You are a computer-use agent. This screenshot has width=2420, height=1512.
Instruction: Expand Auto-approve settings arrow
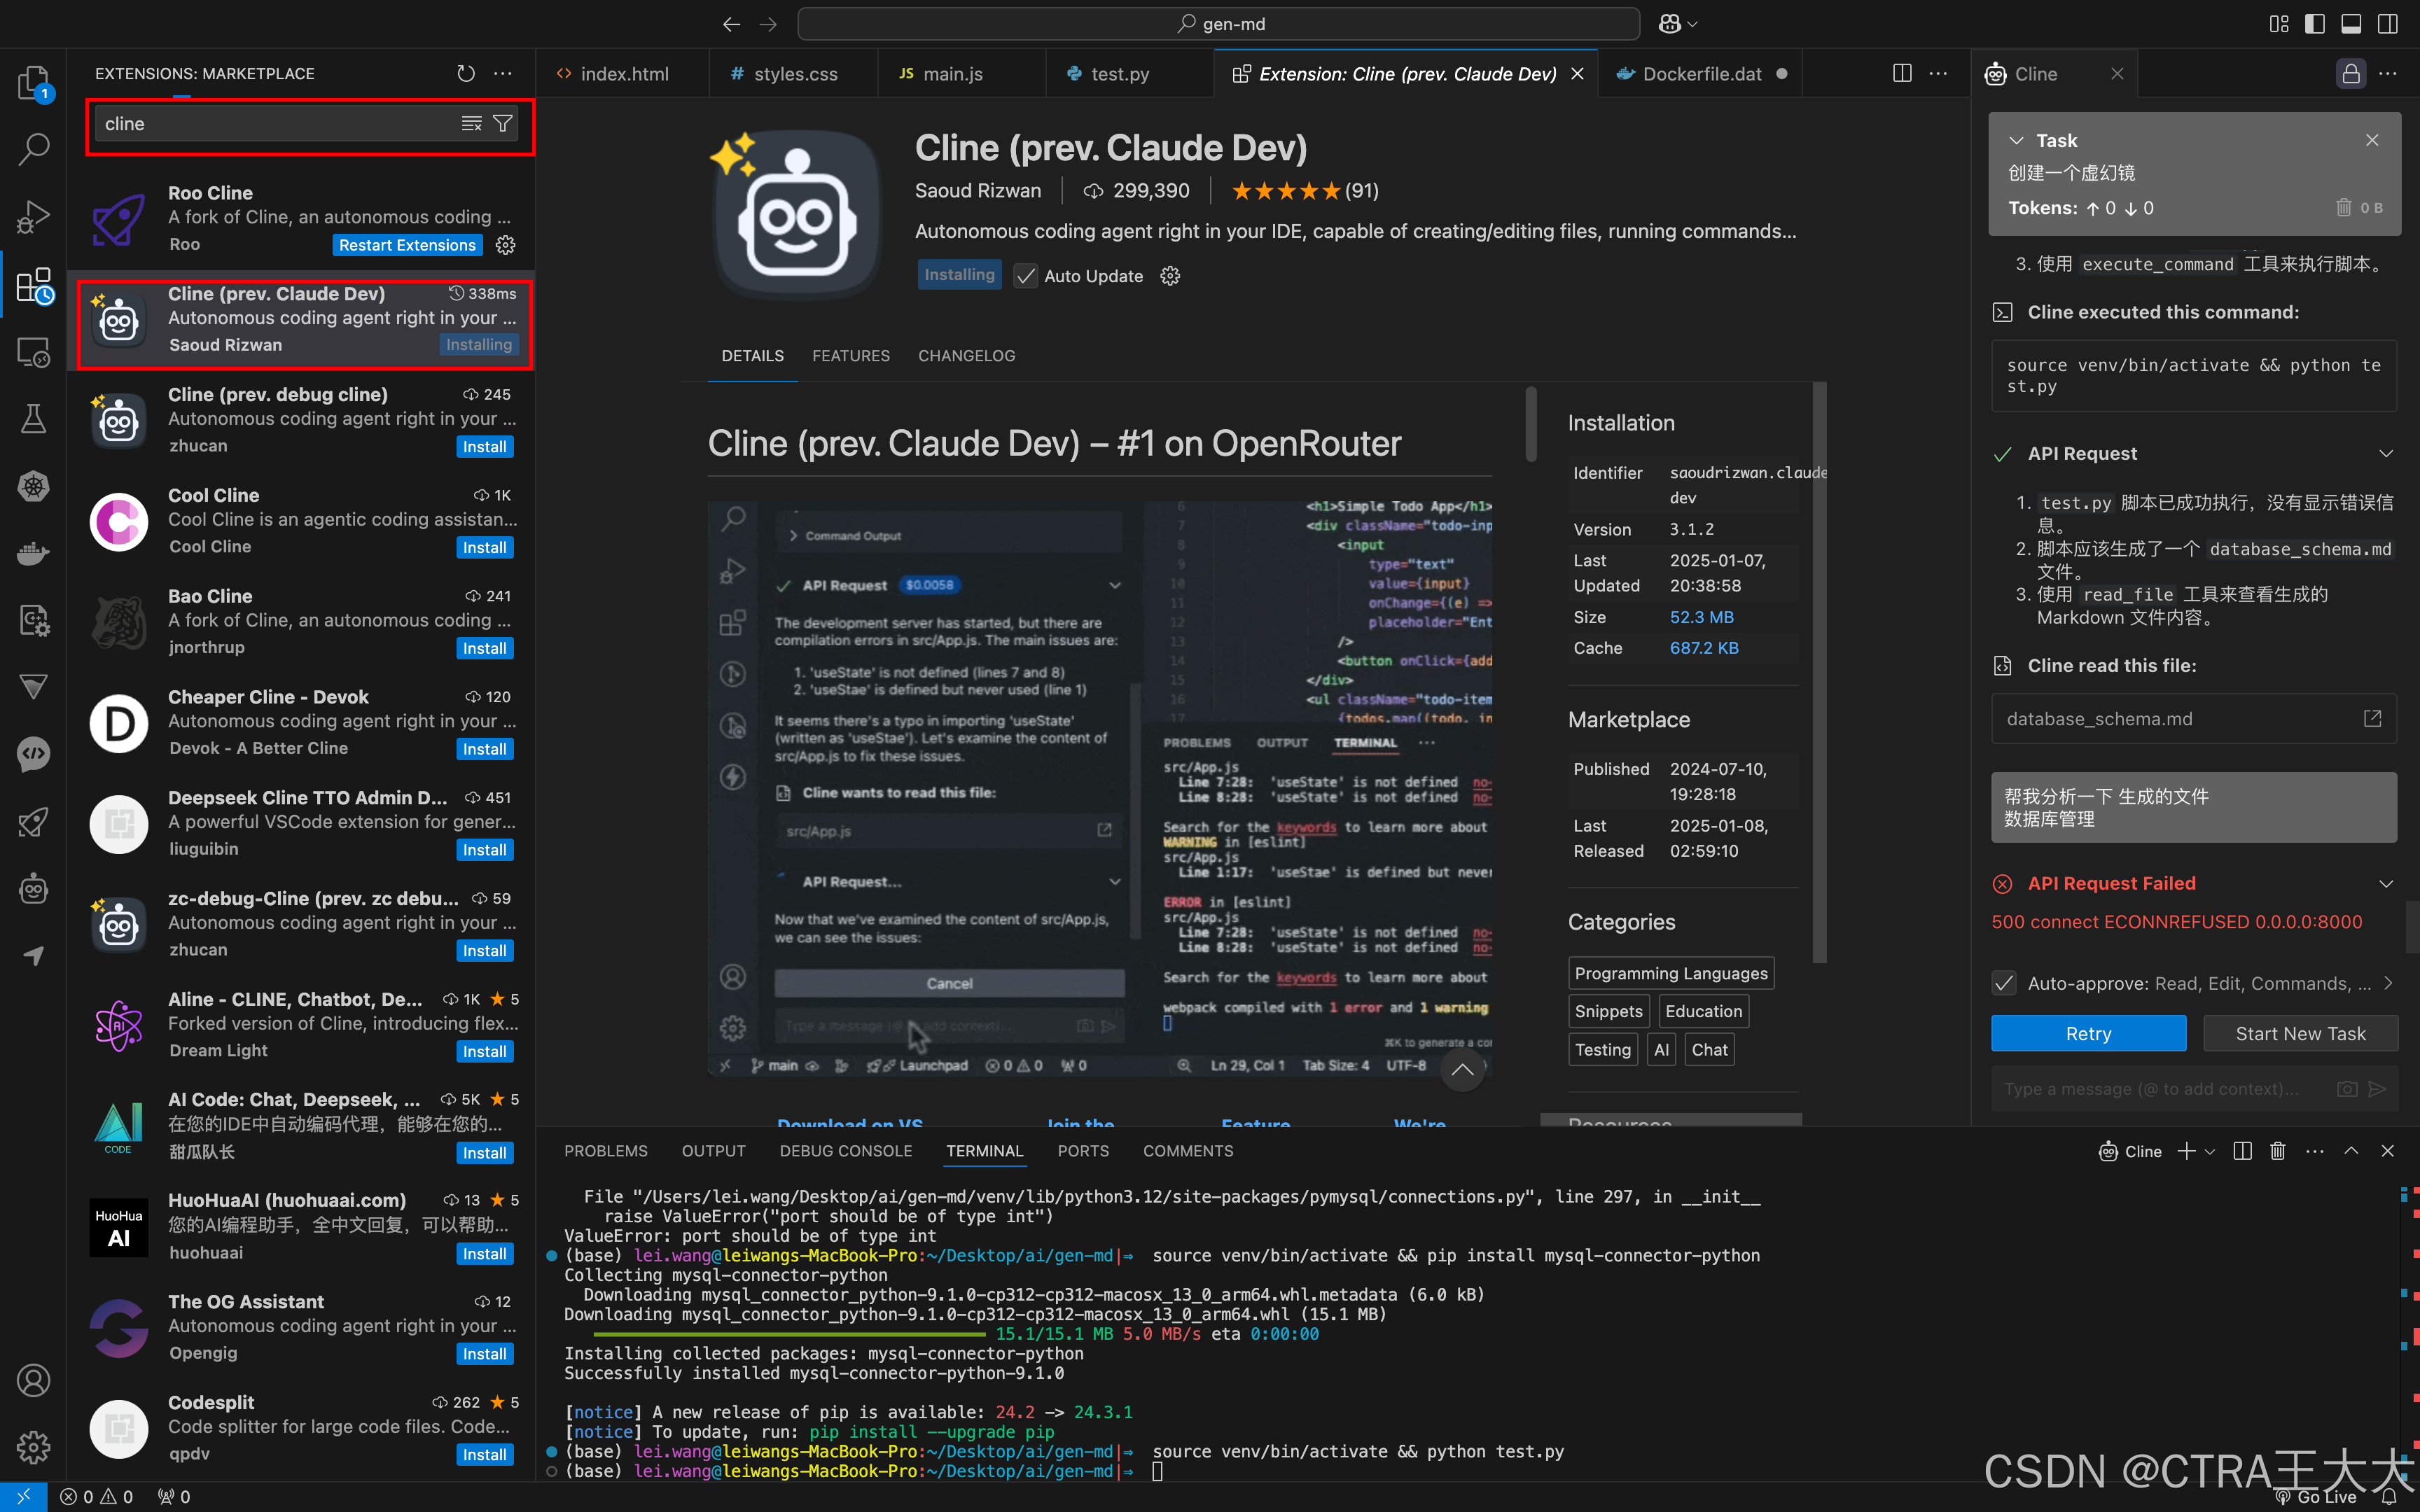(2388, 983)
